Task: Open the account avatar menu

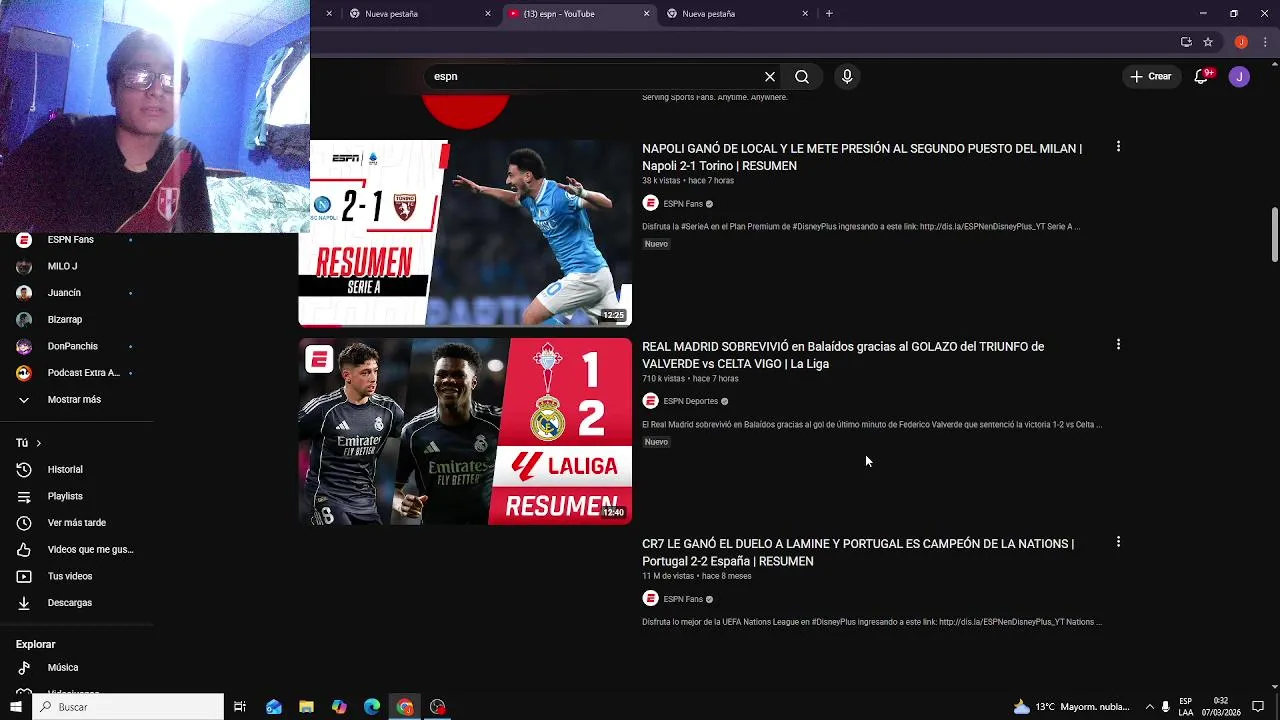Action: pos(1239,76)
